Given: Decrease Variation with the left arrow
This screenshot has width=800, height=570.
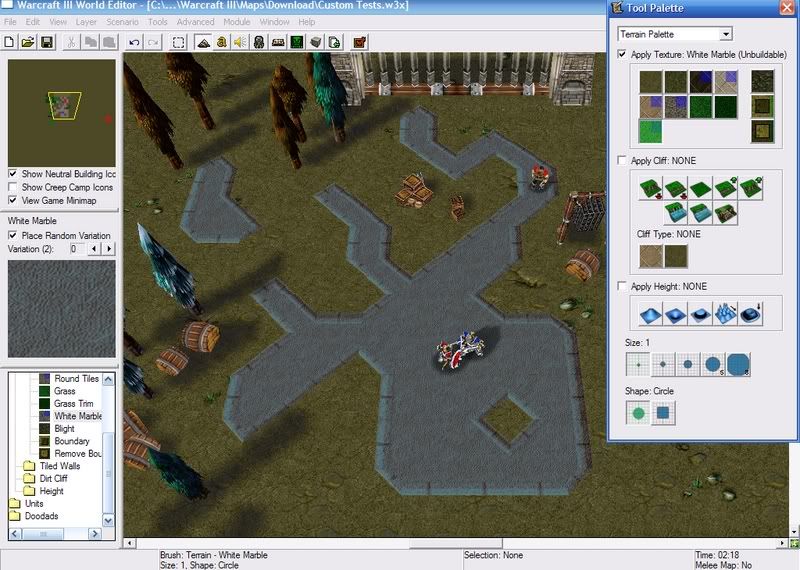Looking at the screenshot, I should pyautogui.click(x=94, y=249).
